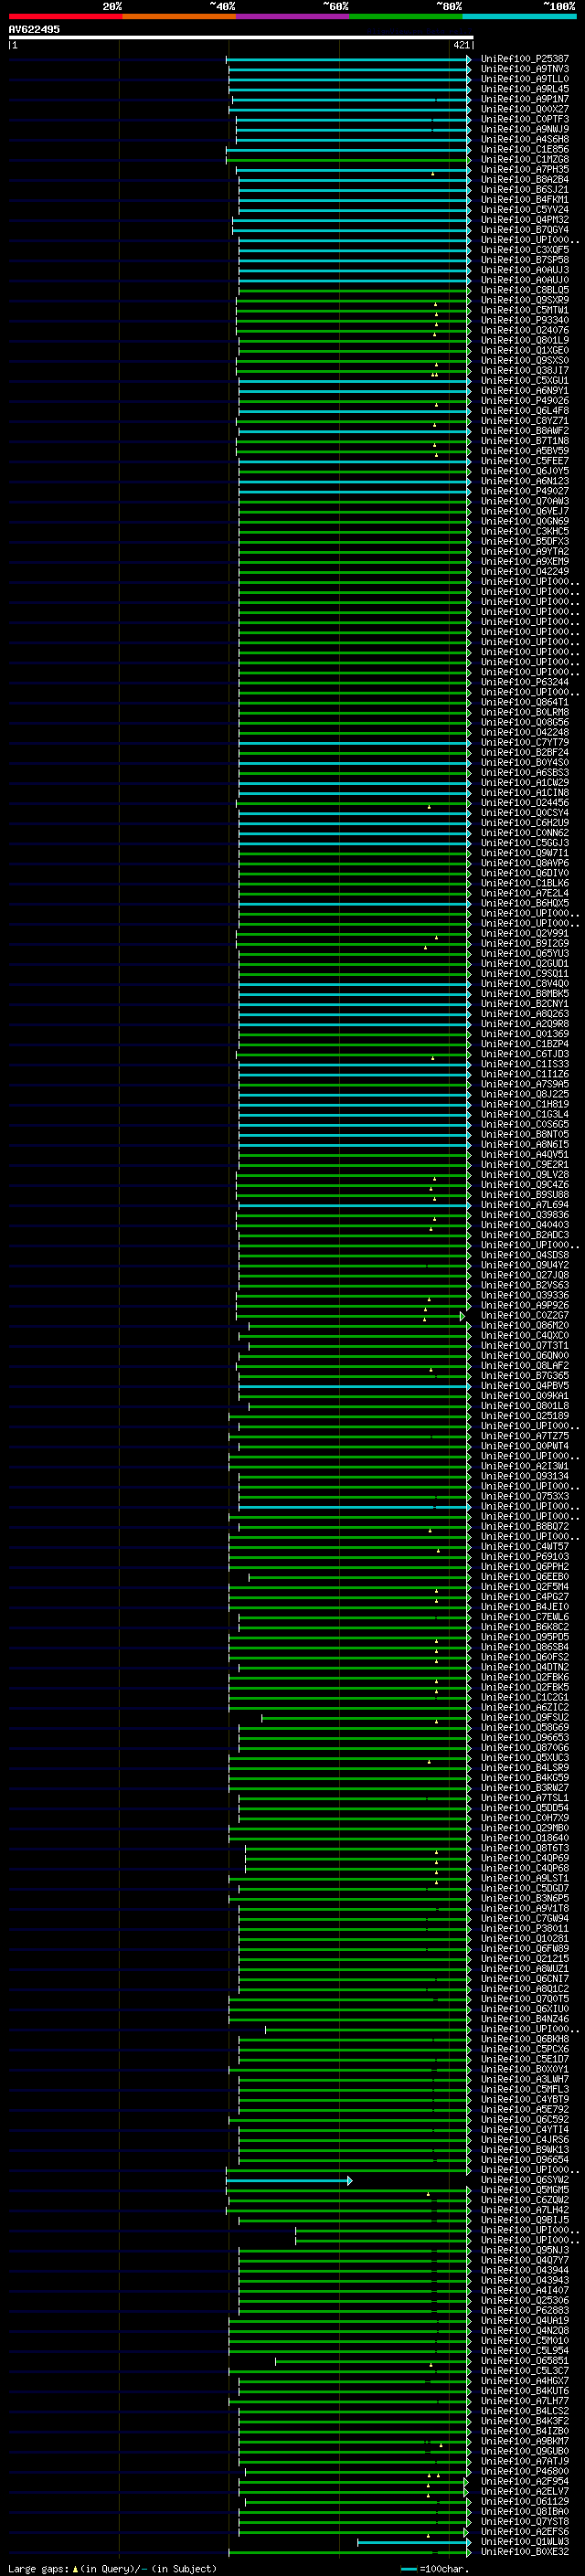Open the UniRef100_Q00X27 hit

[x=525, y=109]
